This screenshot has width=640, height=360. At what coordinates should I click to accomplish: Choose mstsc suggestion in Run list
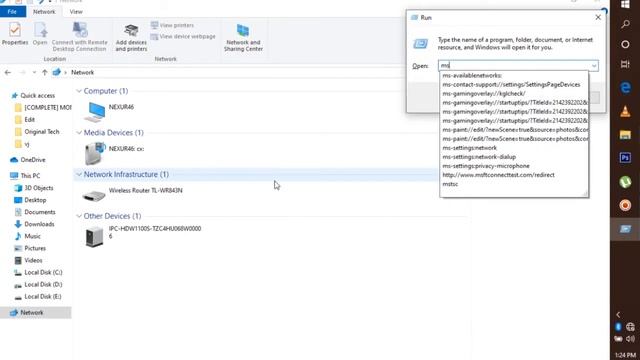tap(514, 184)
